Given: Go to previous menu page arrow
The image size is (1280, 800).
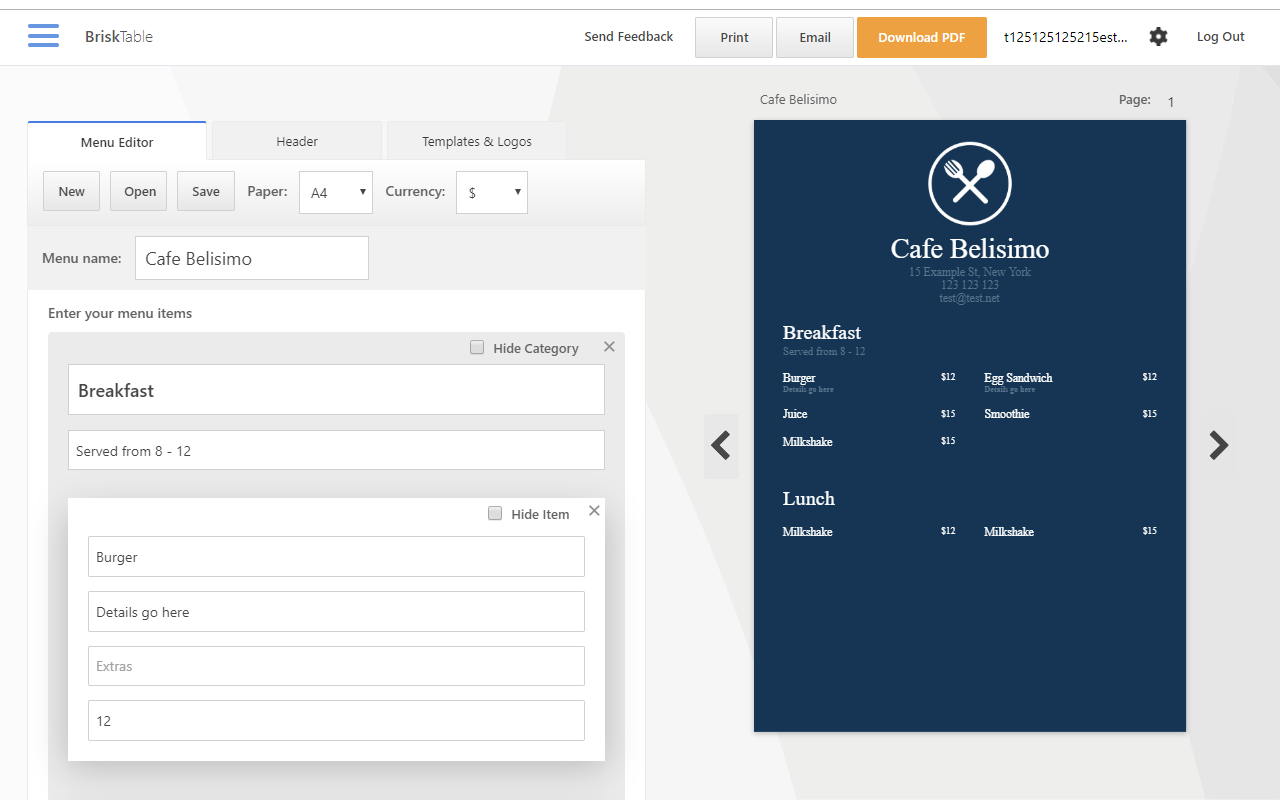Looking at the screenshot, I should (721, 445).
